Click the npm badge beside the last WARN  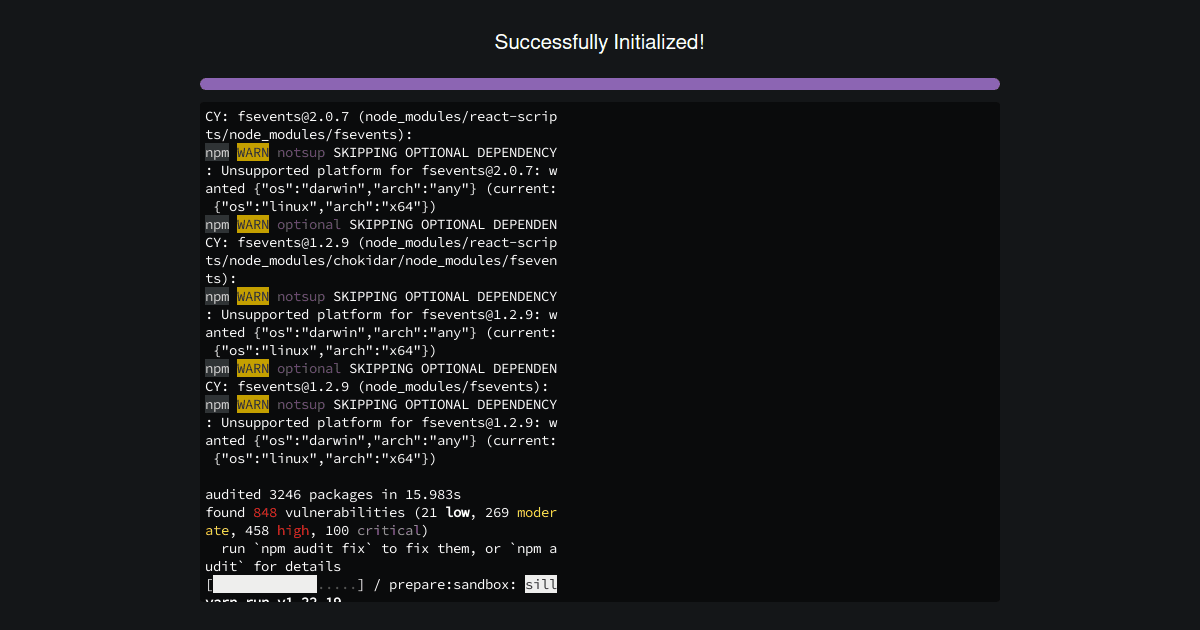217,404
